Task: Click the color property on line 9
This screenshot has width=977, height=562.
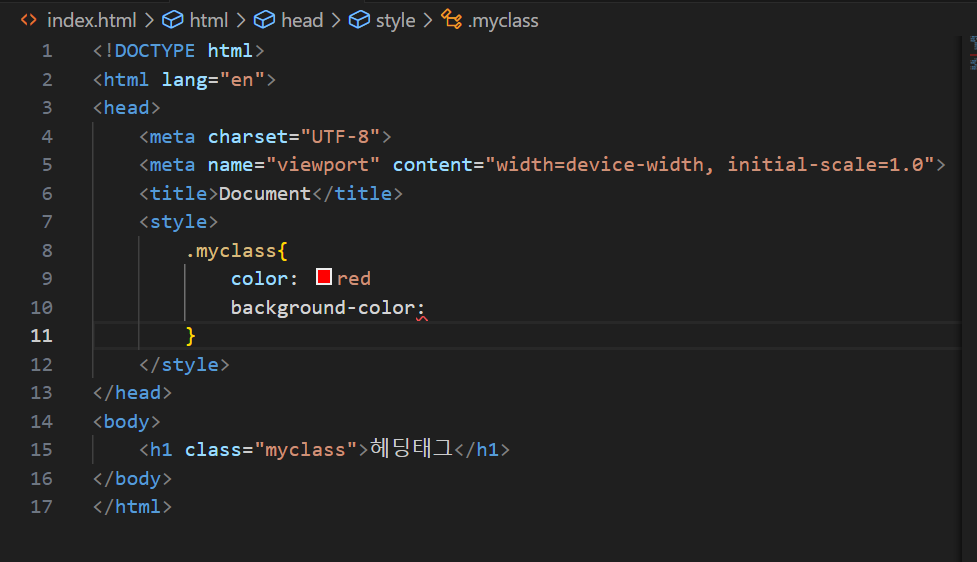Action: [x=259, y=279]
